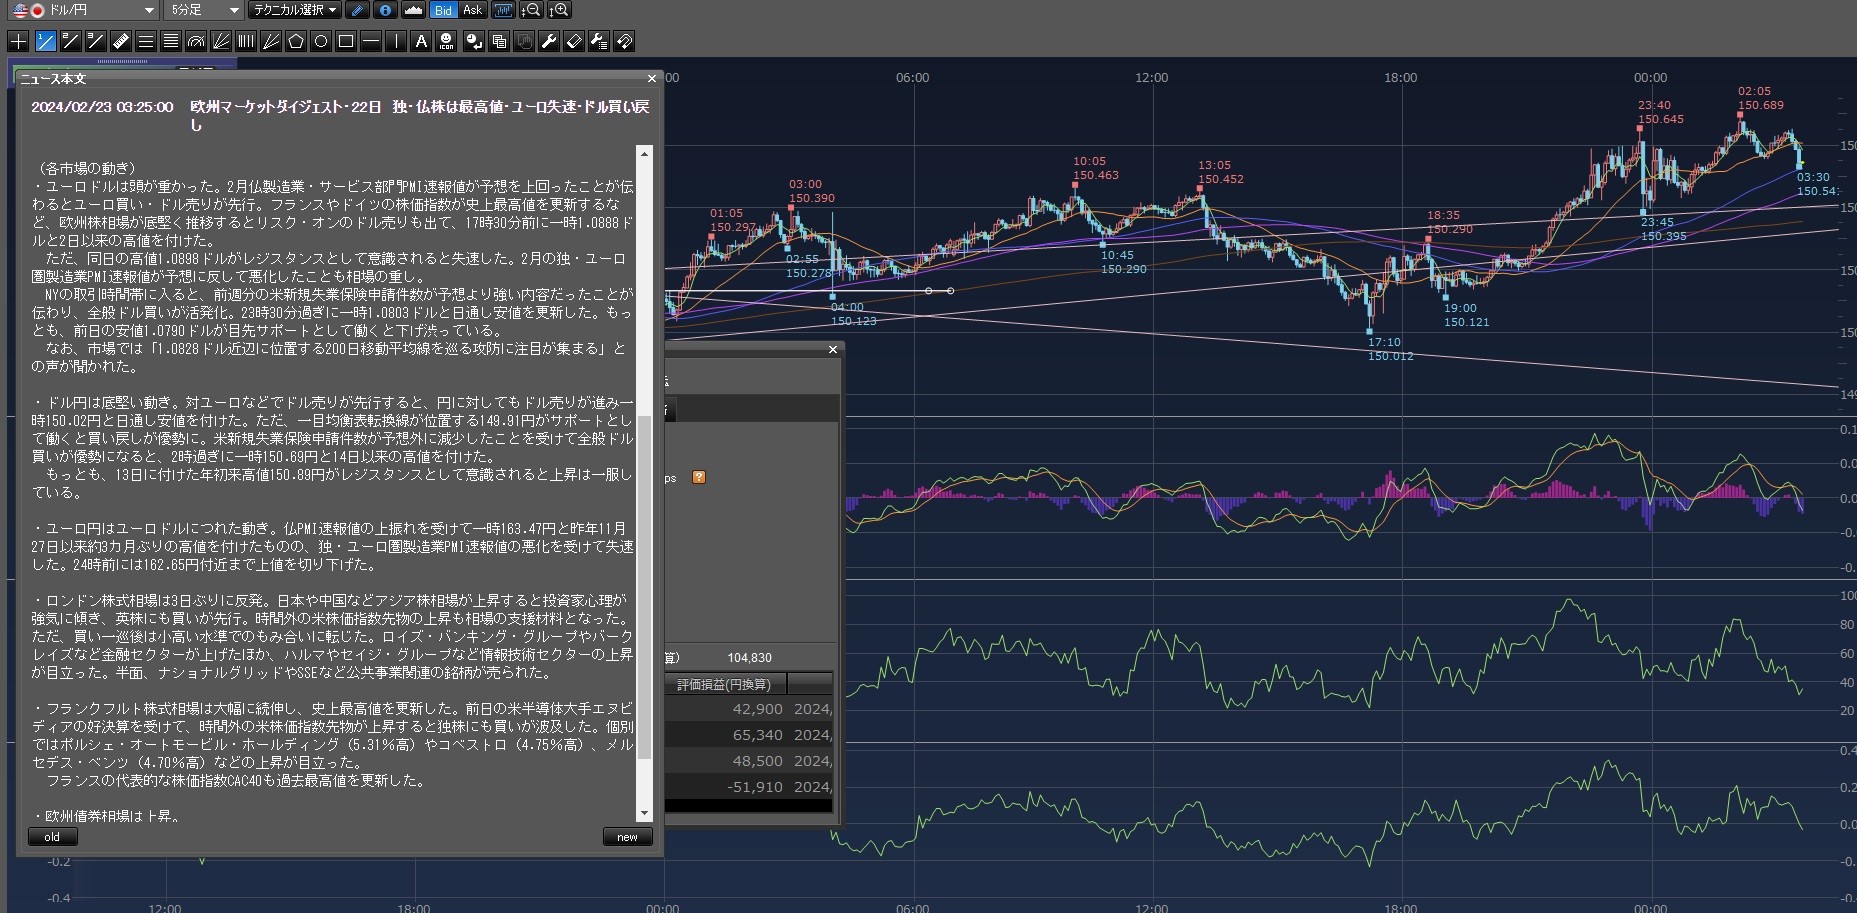Click the magnet snap tool
The height and width of the screenshot is (913, 1857).
[624, 41]
